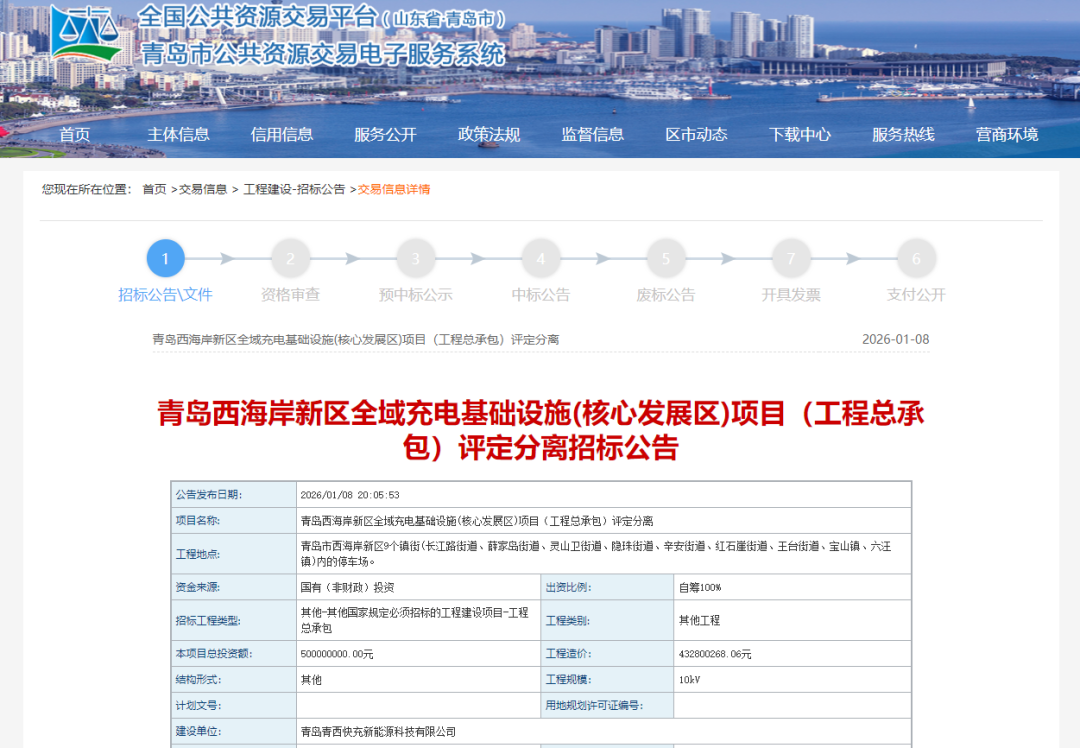Click the 10kV 工程规模 value
Viewport: 1080px width, 748px height.
689,680
